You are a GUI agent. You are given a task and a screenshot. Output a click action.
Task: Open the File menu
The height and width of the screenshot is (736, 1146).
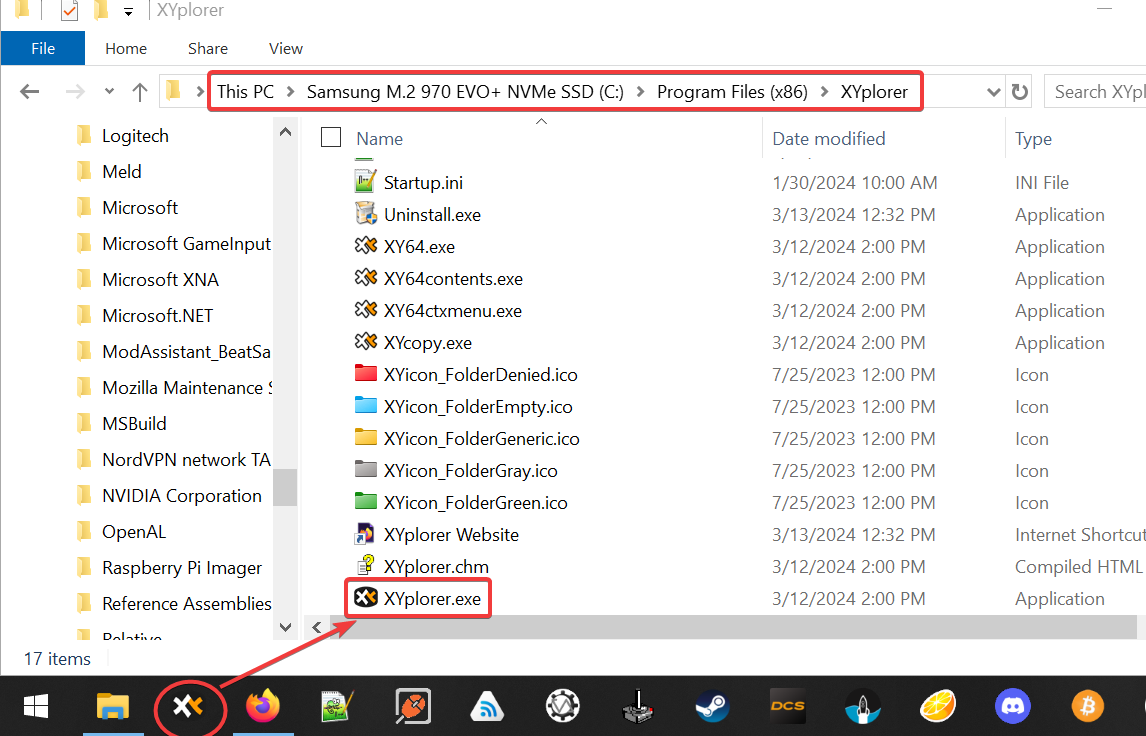[x=43, y=48]
